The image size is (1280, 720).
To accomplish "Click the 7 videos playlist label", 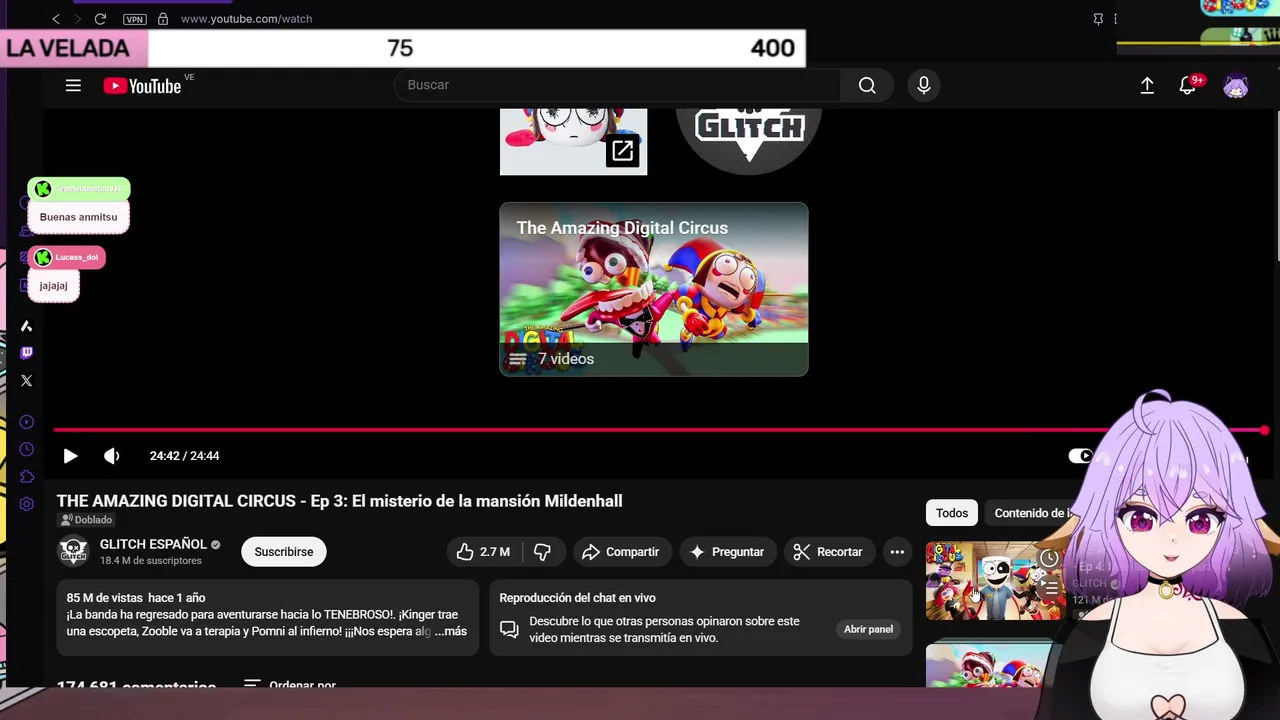I will (x=566, y=359).
